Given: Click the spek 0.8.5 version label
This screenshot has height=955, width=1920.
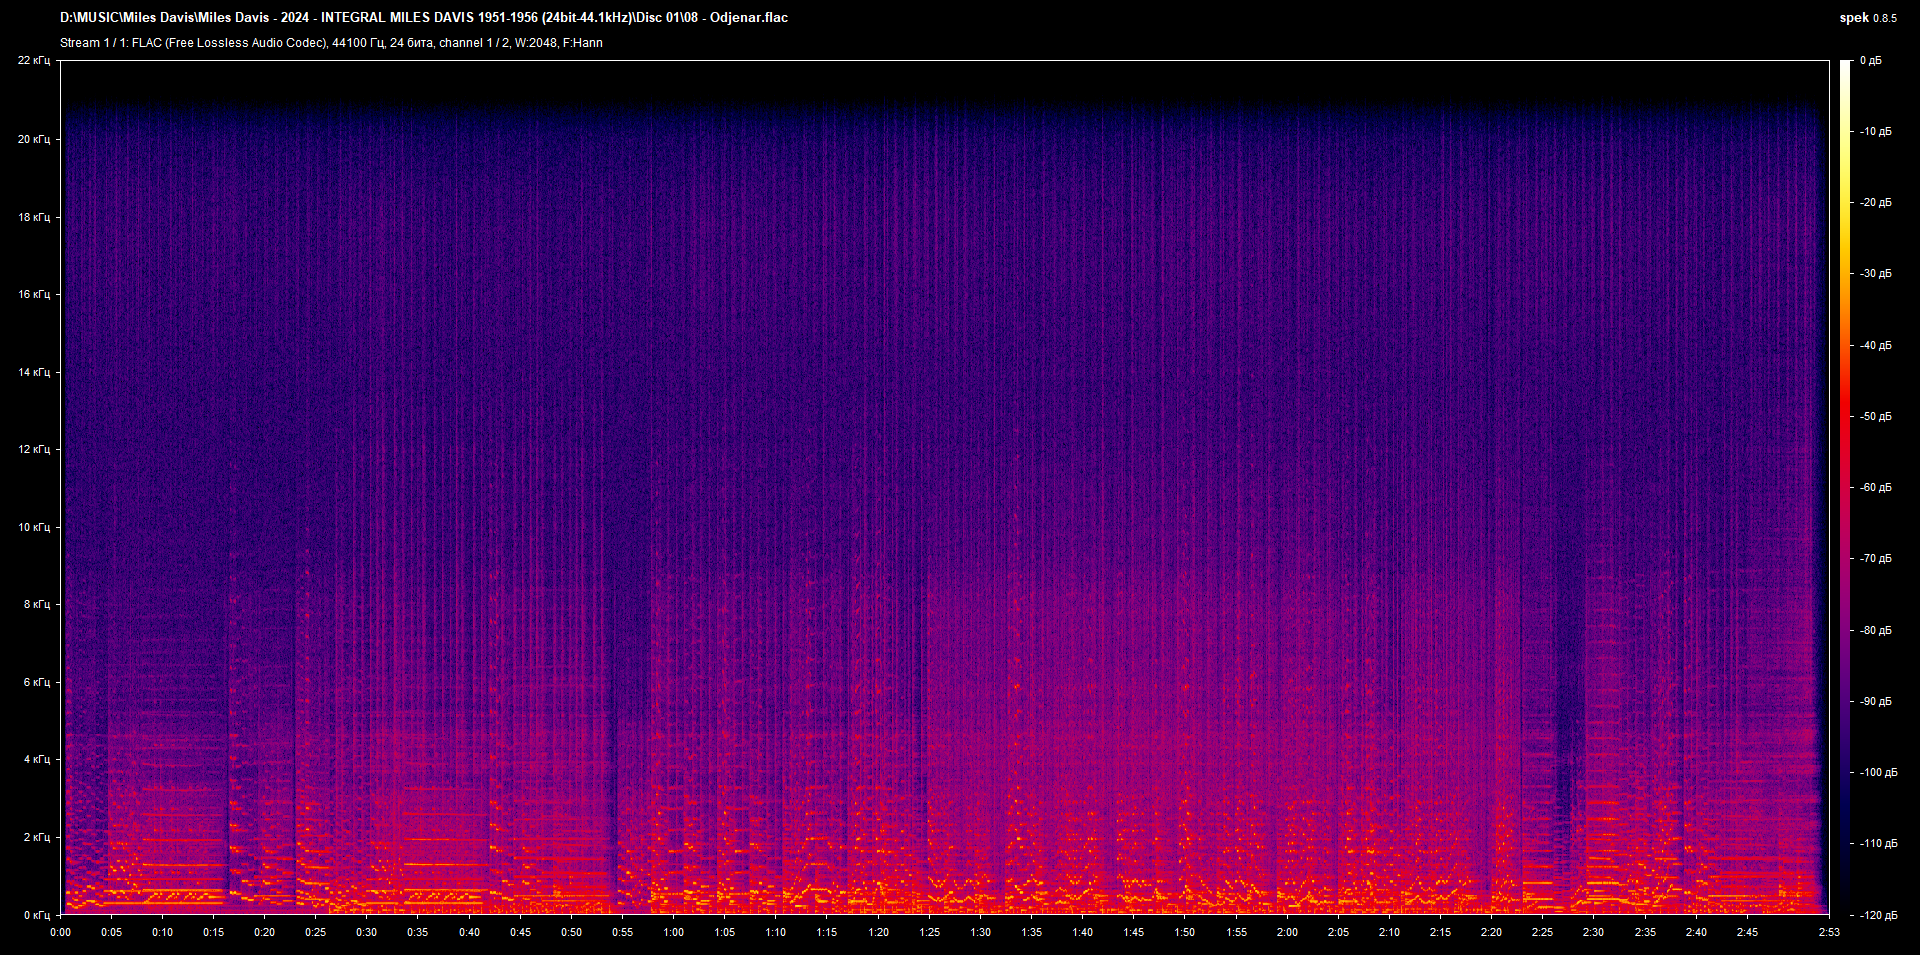Looking at the screenshot, I should [1868, 17].
